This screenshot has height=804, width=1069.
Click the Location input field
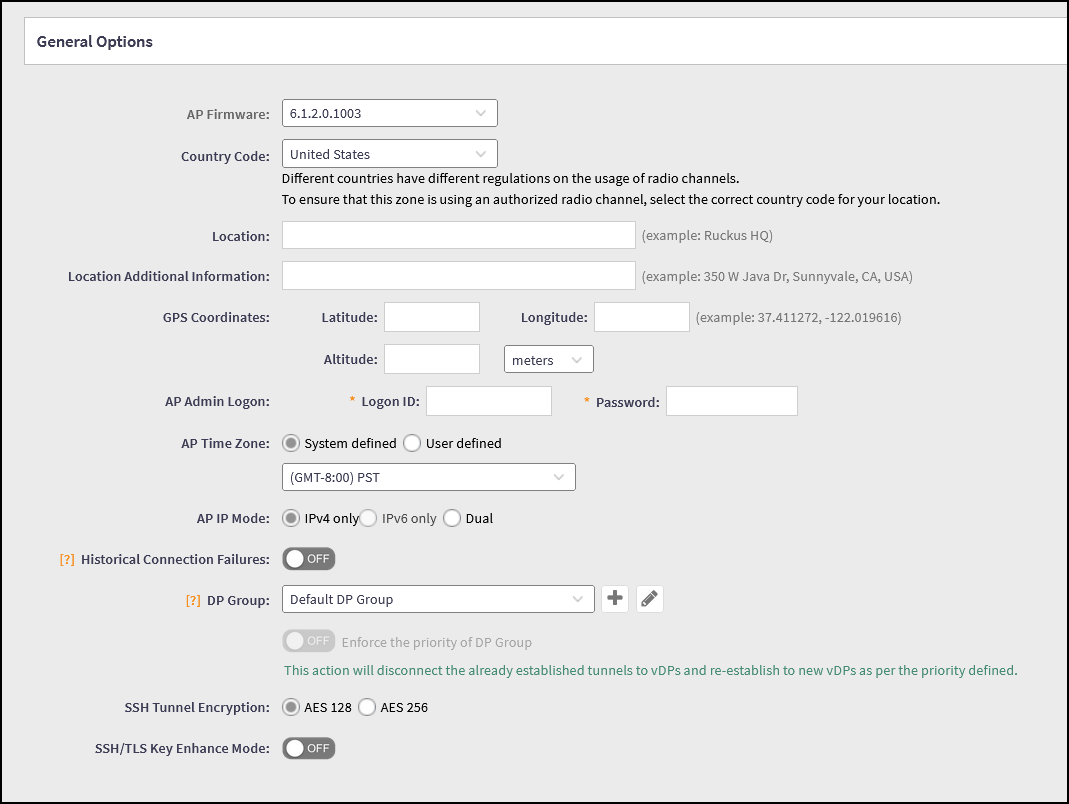click(x=458, y=235)
